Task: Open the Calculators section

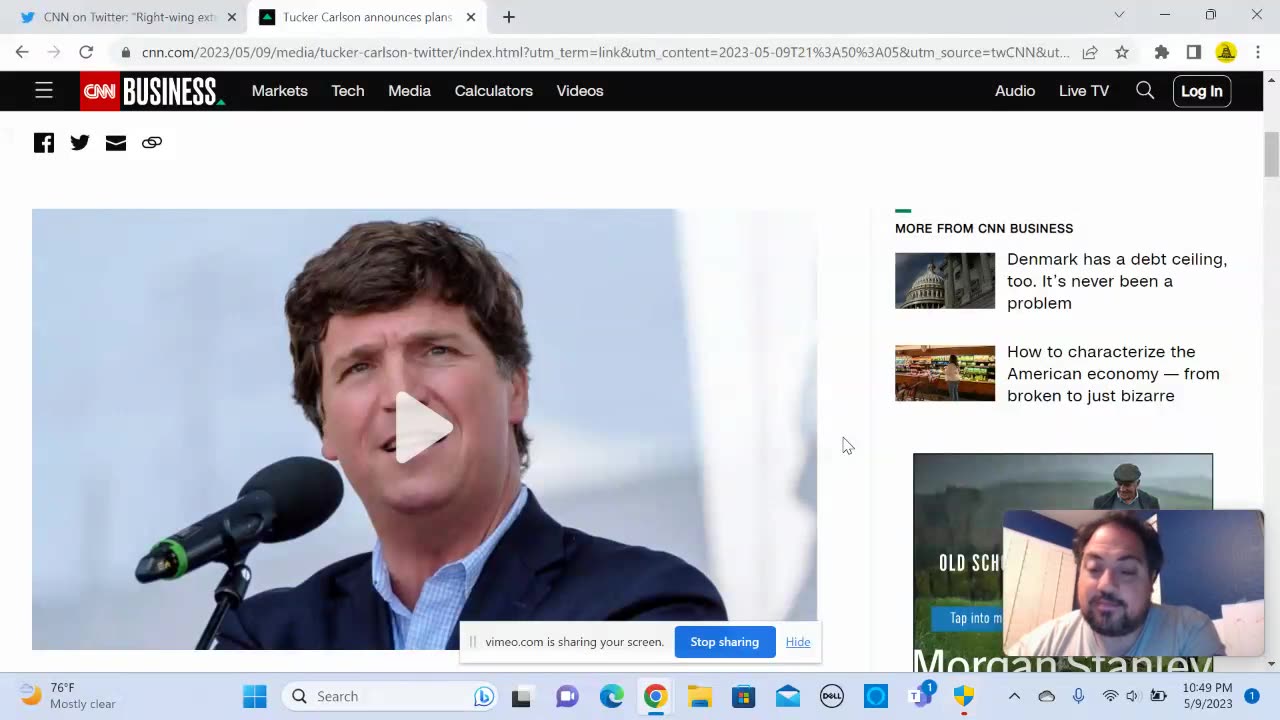Action: (x=494, y=91)
